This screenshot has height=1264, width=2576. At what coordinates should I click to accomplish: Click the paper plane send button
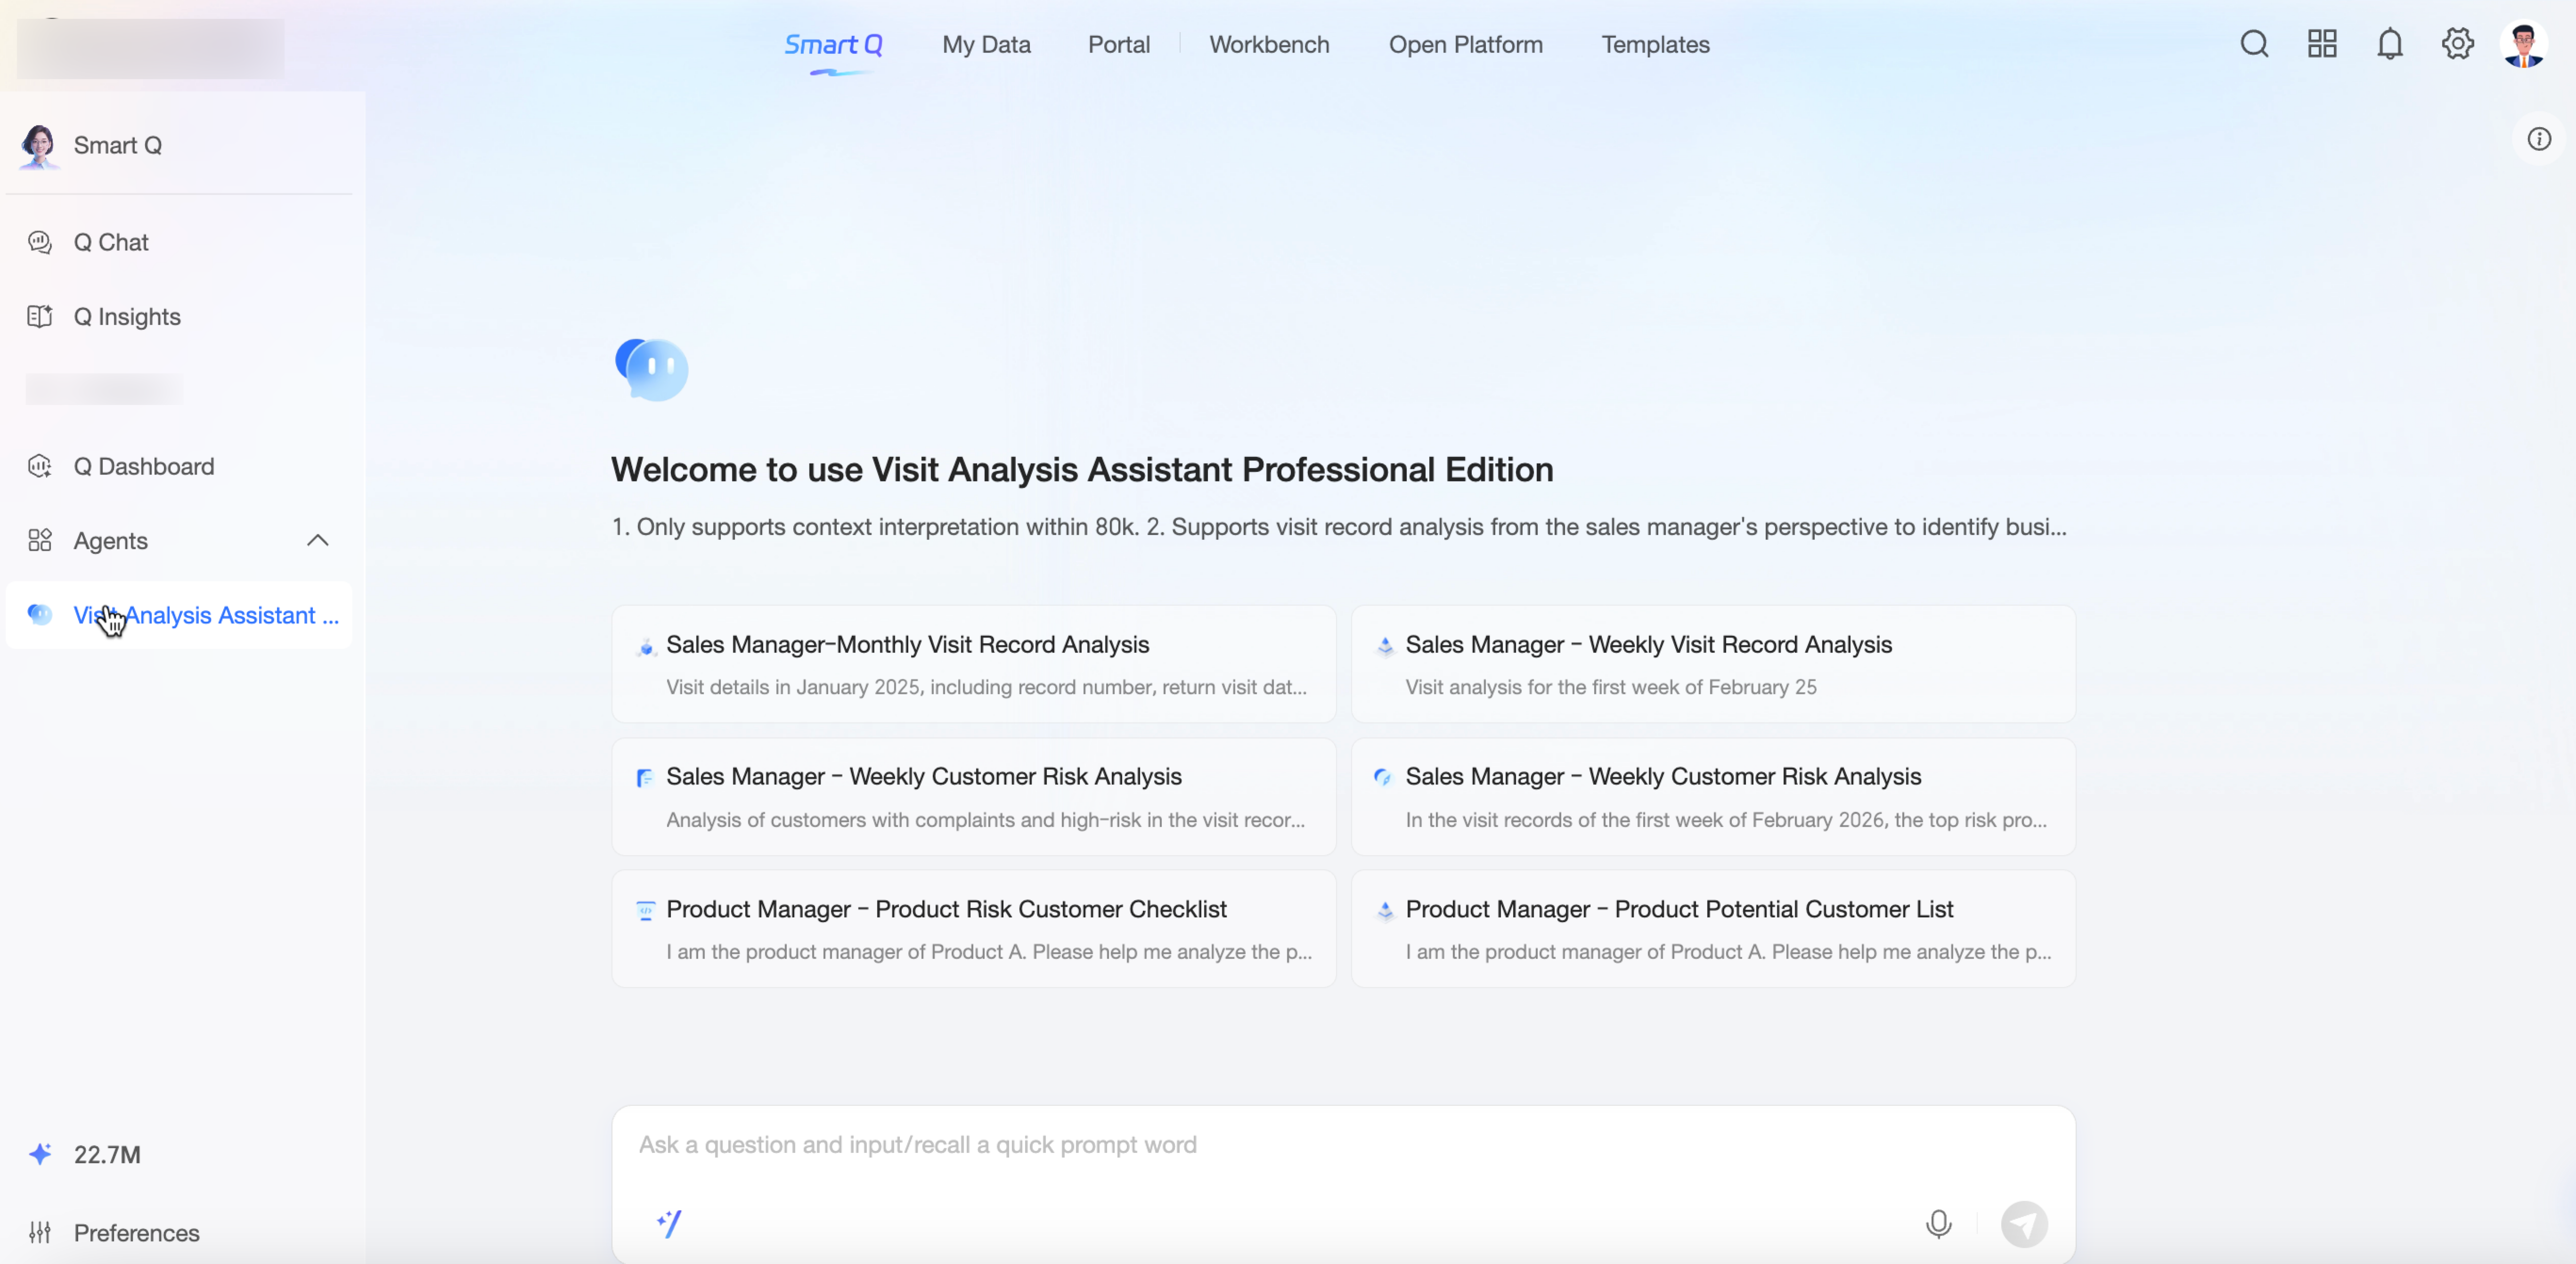pyautogui.click(x=2024, y=1224)
